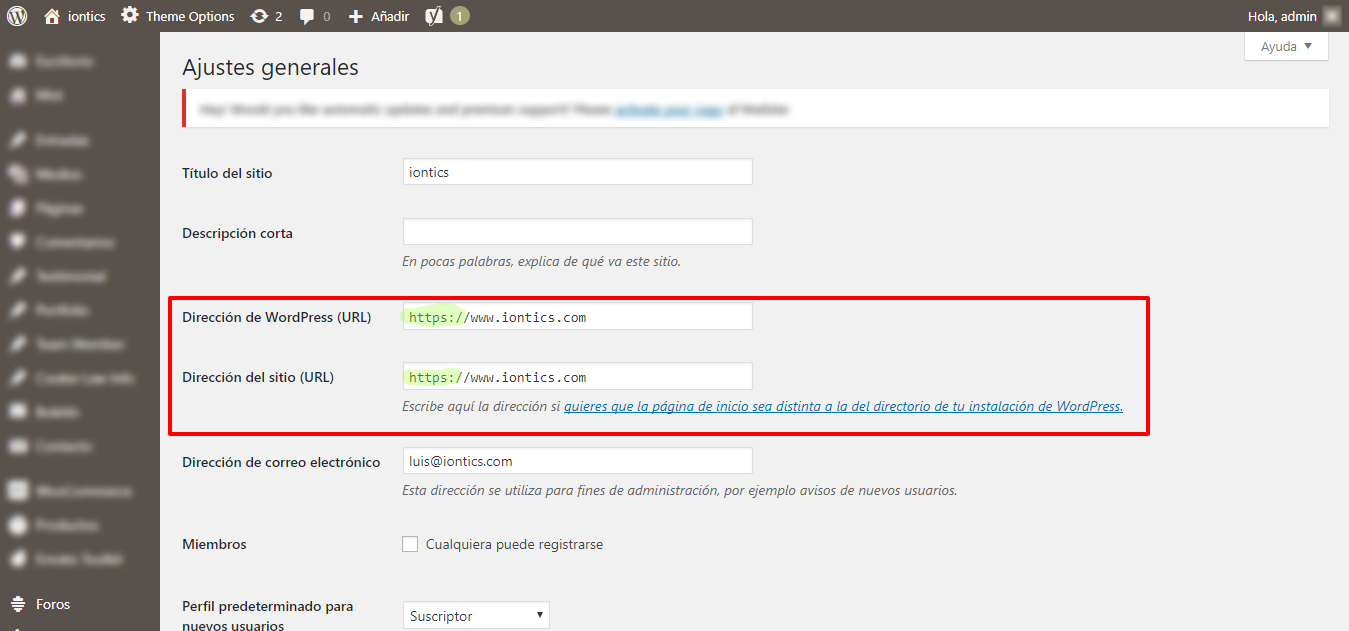
Task: Open Theme Options in the admin bar
Action: [178, 16]
